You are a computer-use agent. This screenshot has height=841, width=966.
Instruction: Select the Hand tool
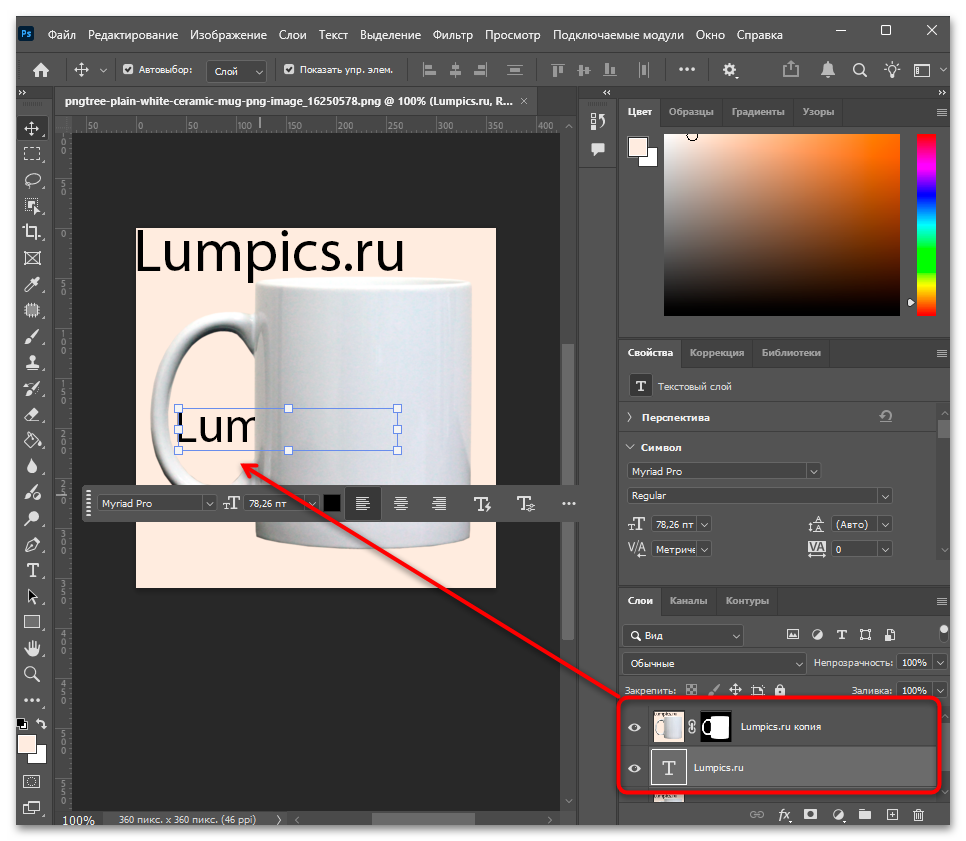[32, 648]
